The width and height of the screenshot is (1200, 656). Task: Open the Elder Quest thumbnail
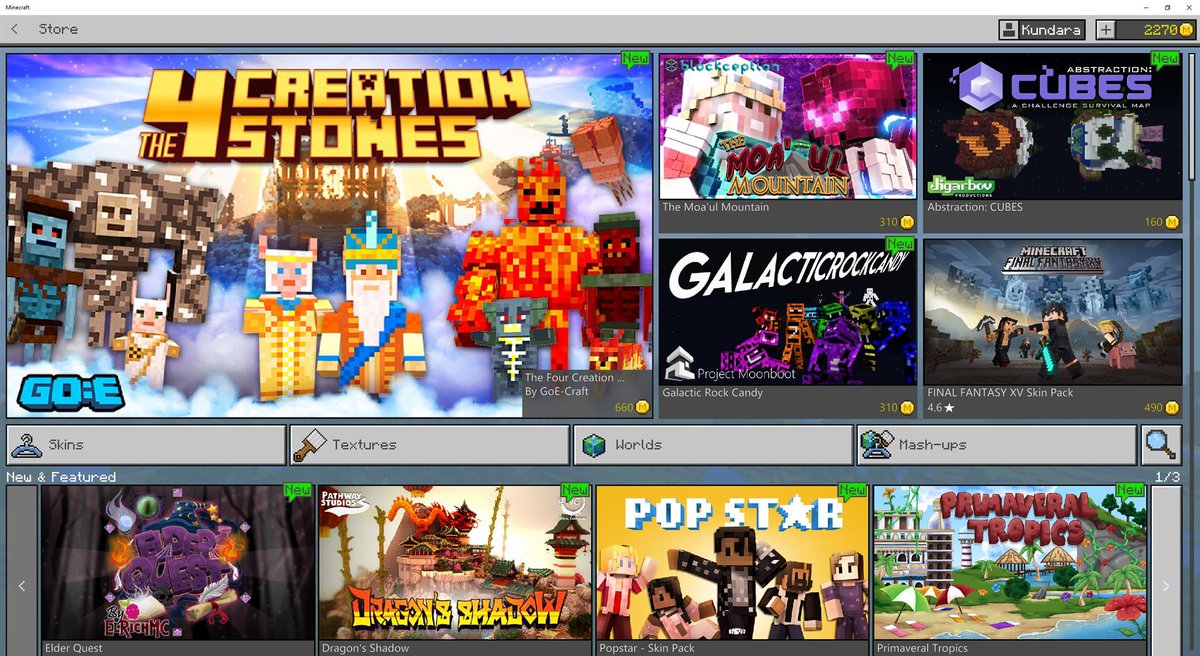click(176, 563)
